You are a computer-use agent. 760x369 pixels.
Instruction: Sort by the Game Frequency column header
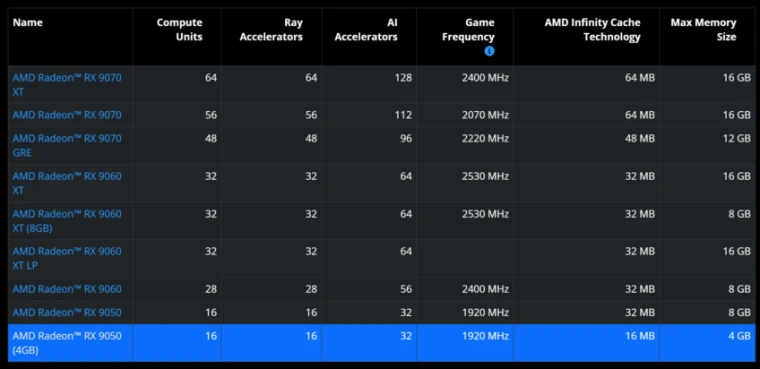pos(468,30)
